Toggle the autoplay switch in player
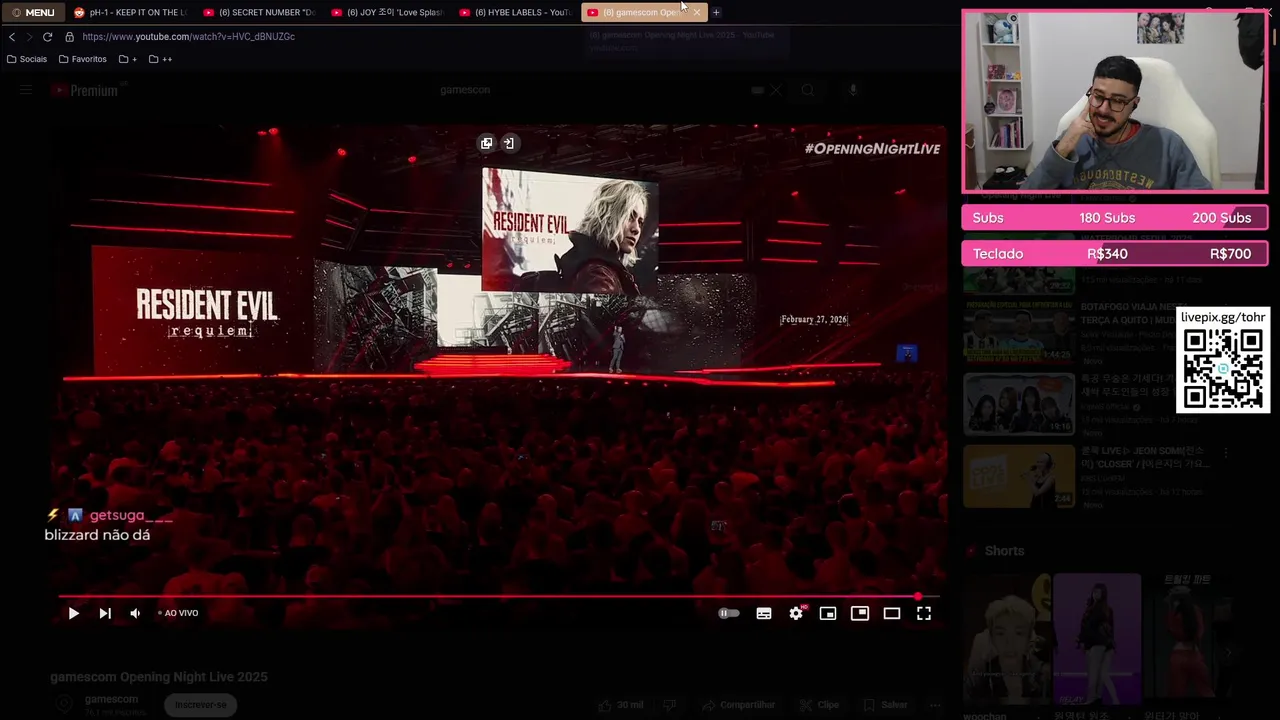Image resolution: width=1280 pixels, height=720 pixels. (729, 613)
